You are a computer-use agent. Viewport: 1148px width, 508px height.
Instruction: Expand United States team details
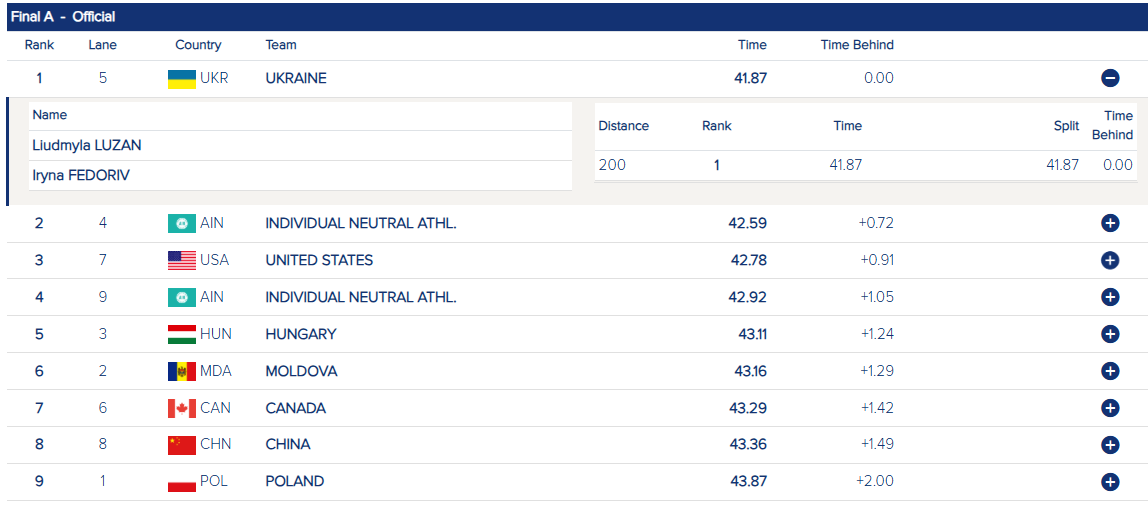coord(1109,260)
